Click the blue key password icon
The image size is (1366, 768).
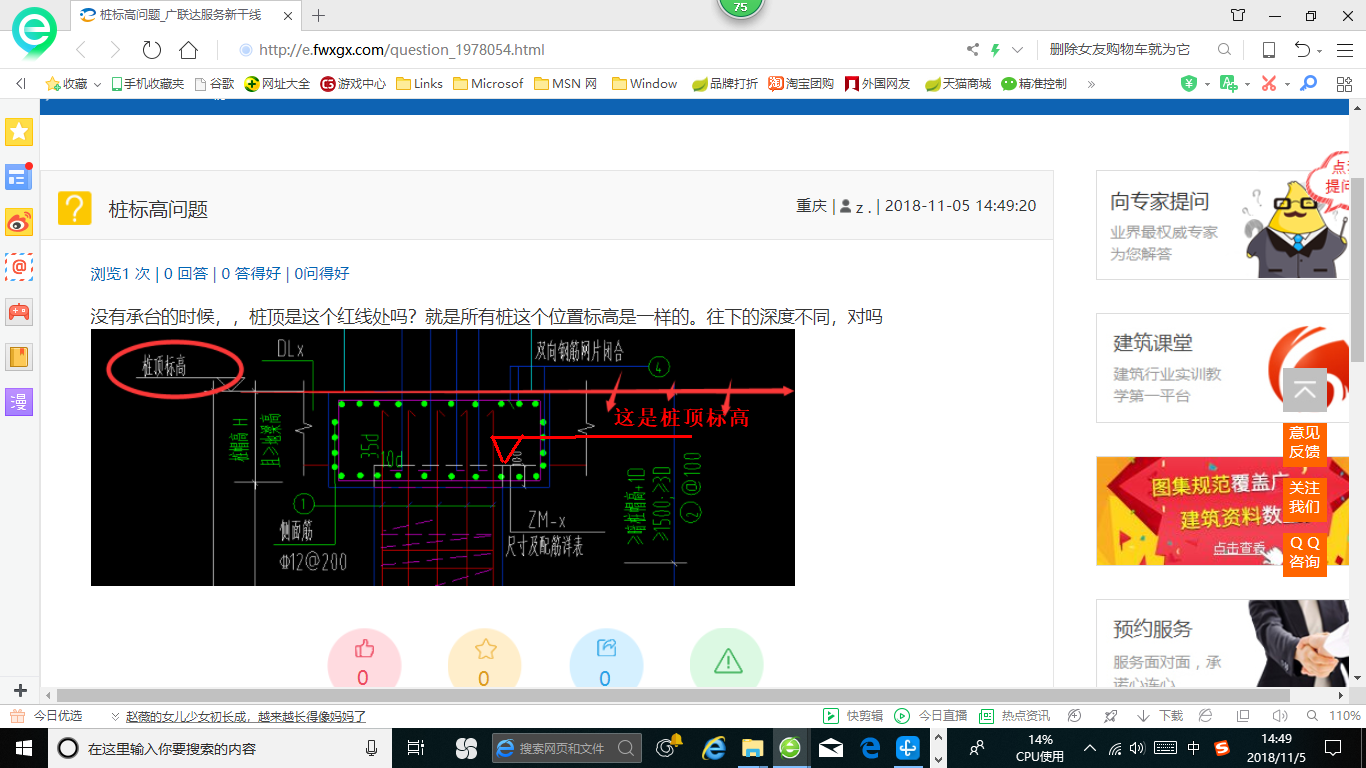pos(1308,84)
